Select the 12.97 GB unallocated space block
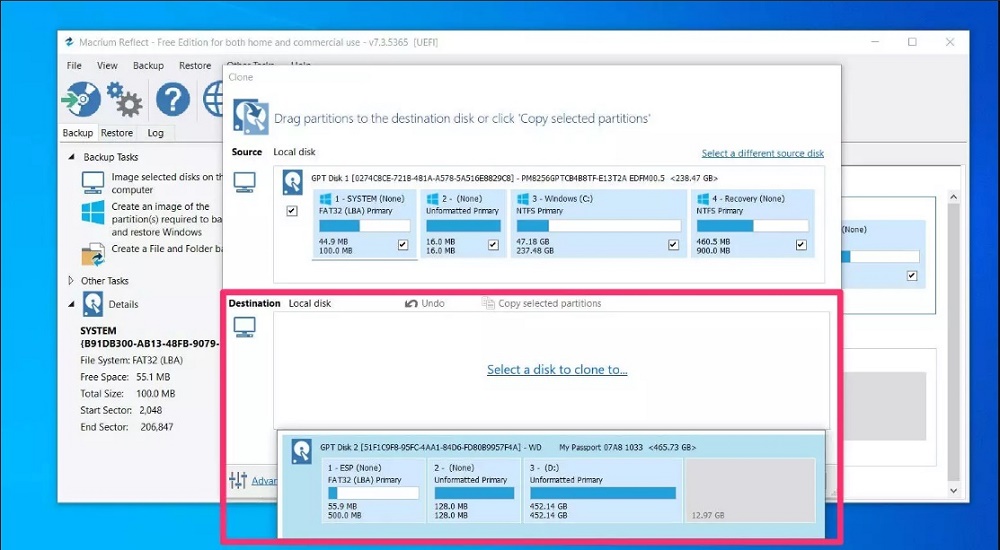The height and width of the screenshot is (550, 1000). coord(750,491)
